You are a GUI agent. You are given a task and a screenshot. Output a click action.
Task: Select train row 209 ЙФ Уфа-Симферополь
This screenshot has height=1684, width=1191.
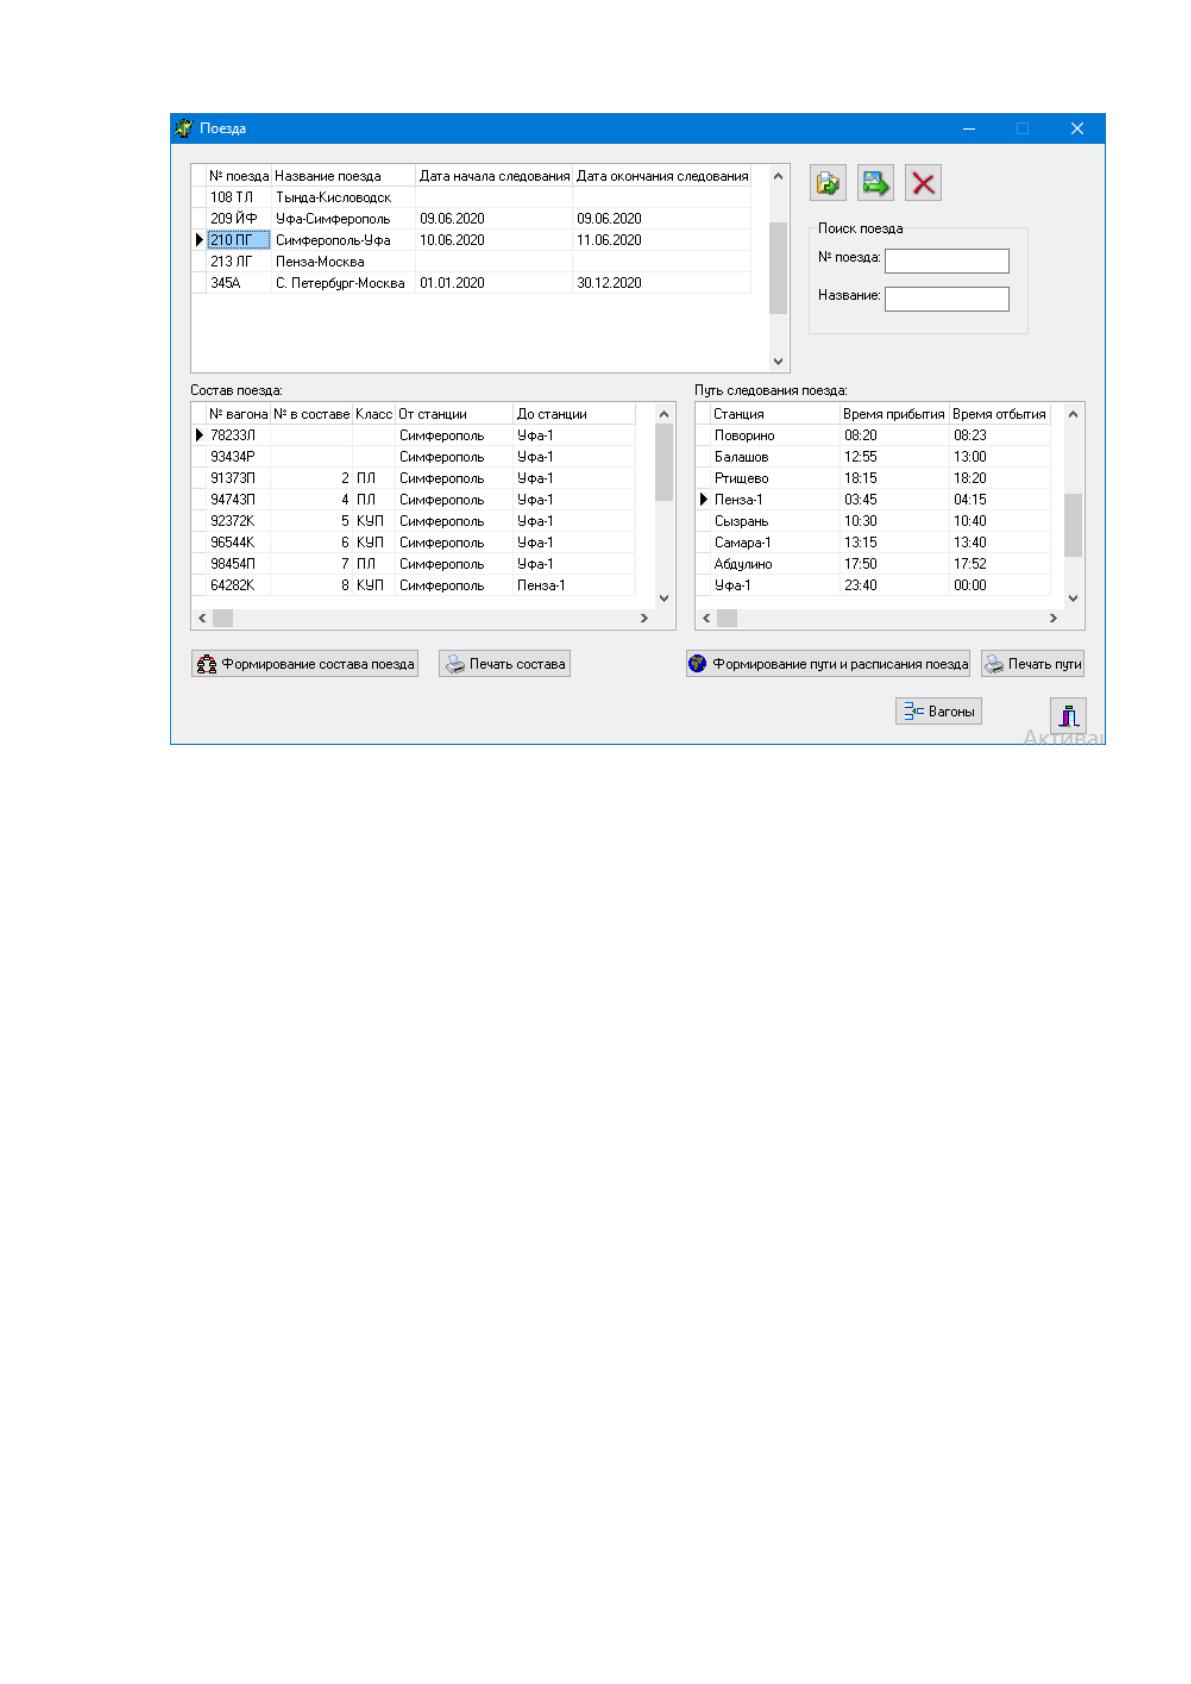point(471,219)
